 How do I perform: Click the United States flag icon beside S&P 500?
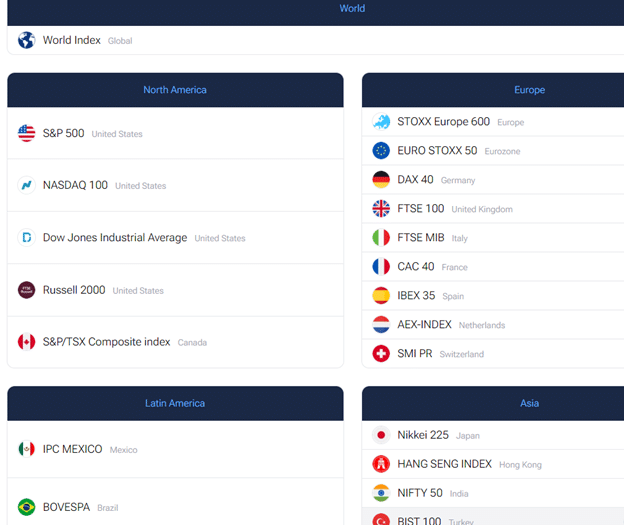point(27,133)
